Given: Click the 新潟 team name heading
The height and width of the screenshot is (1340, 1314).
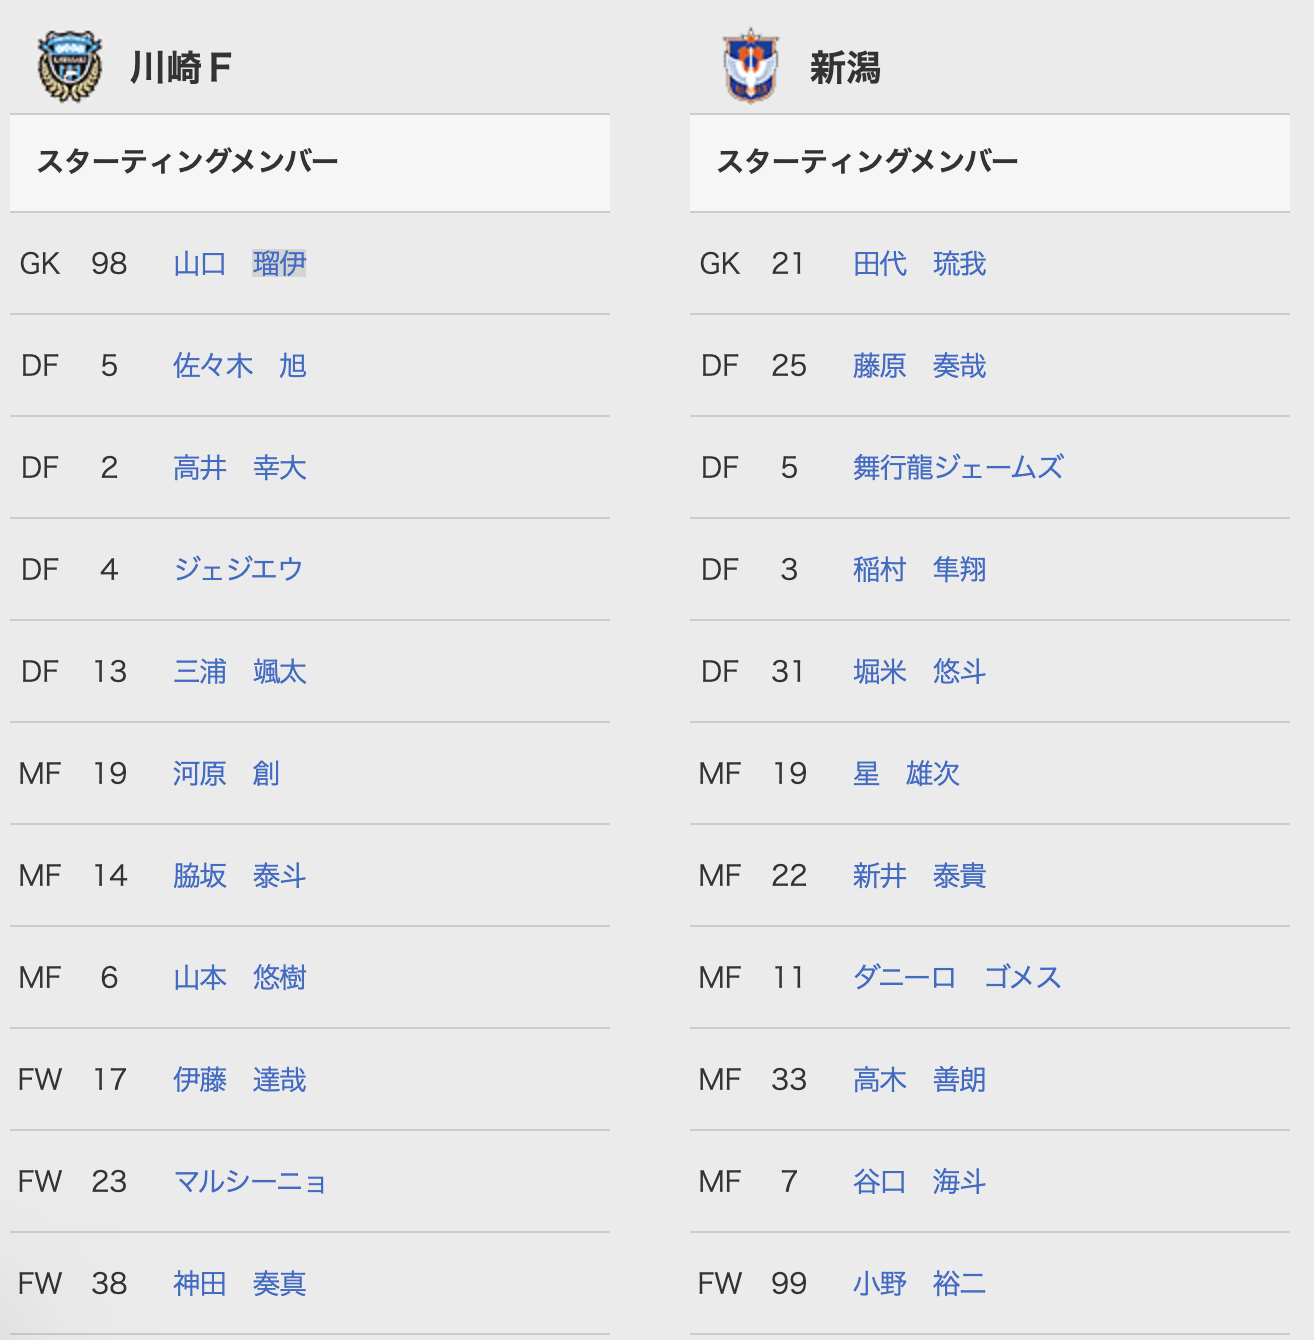Looking at the screenshot, I should [845, 68].
